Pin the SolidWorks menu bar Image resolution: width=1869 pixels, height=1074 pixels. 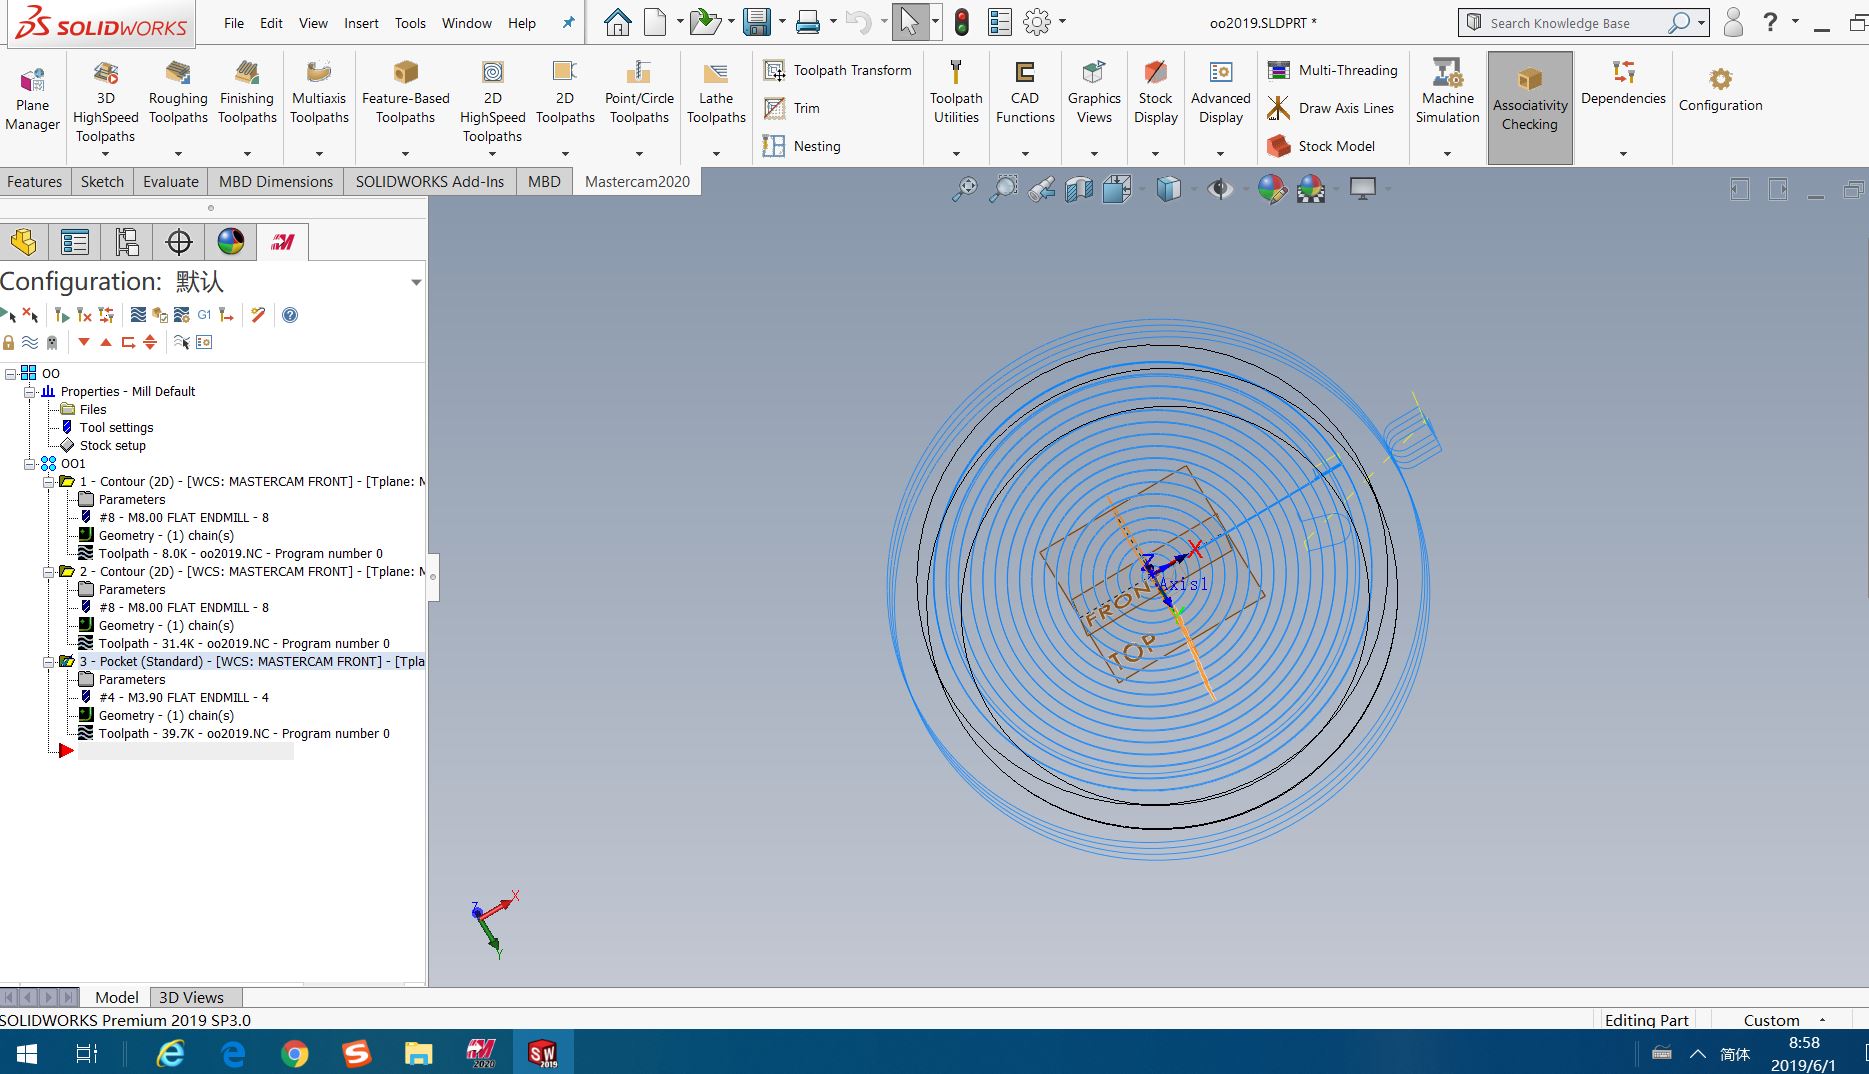(568, 22)
